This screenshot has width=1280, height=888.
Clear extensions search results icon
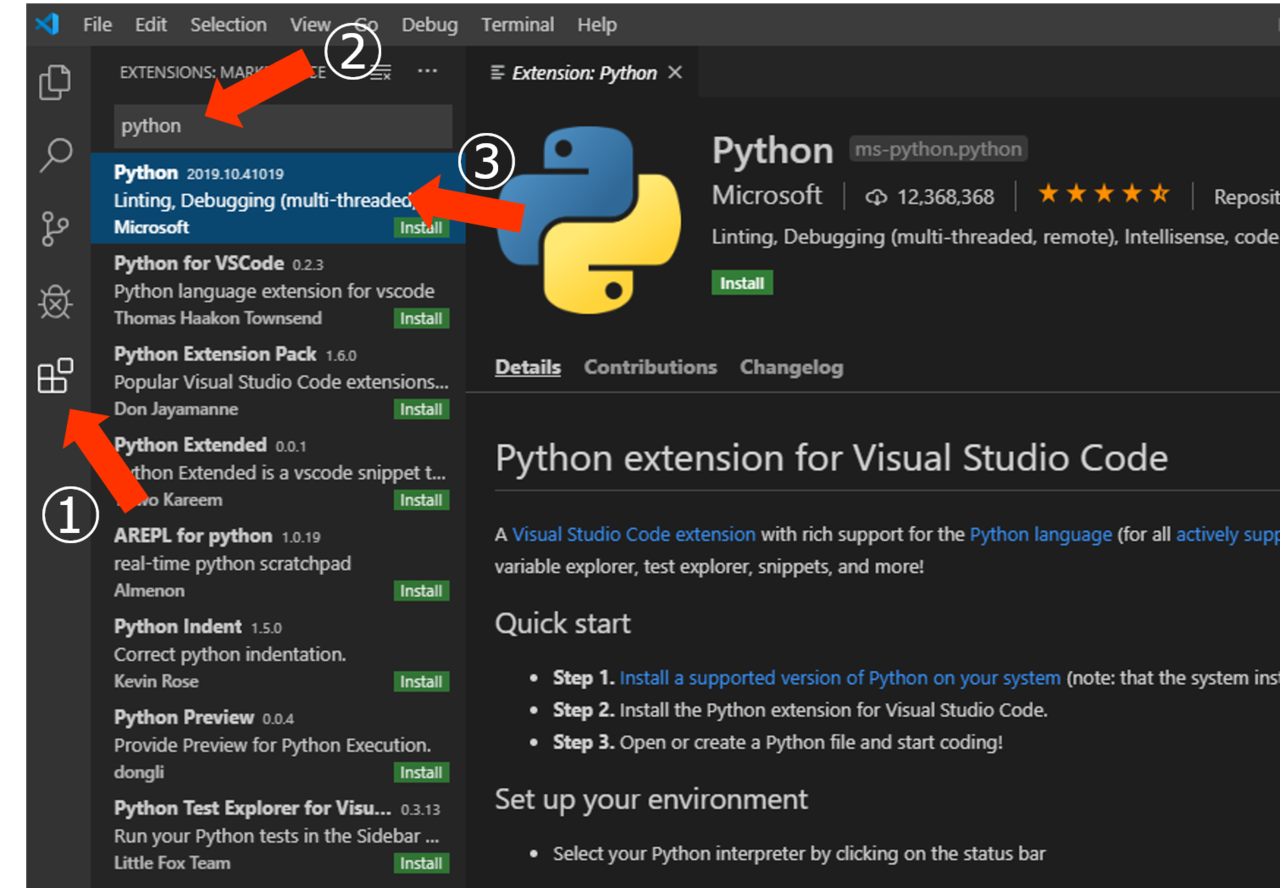[380, 72]
